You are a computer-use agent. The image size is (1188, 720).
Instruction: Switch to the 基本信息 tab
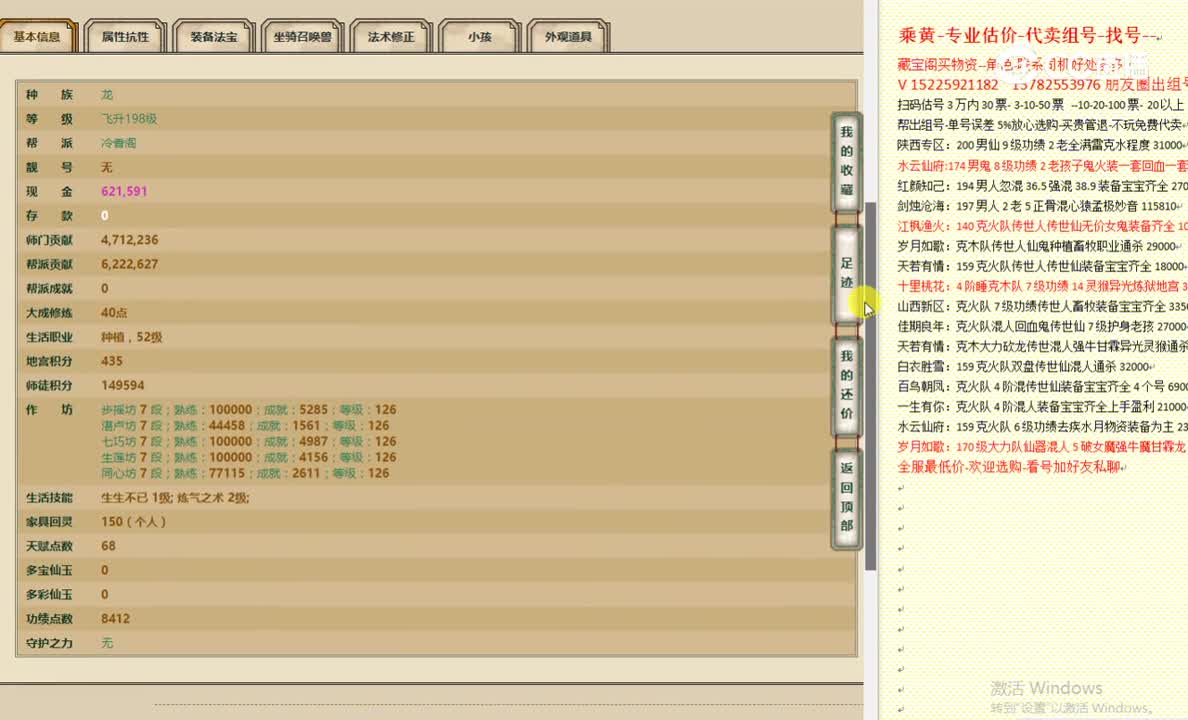coord(37,36)
